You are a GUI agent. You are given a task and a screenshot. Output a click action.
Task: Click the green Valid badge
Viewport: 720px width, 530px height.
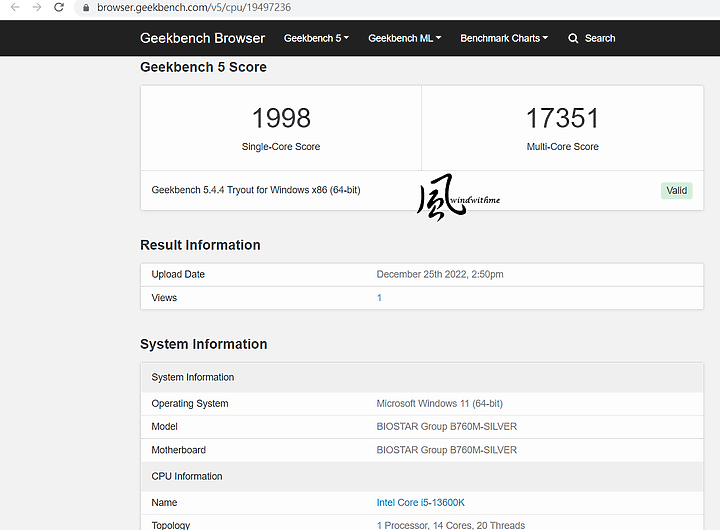pos(677,191)
